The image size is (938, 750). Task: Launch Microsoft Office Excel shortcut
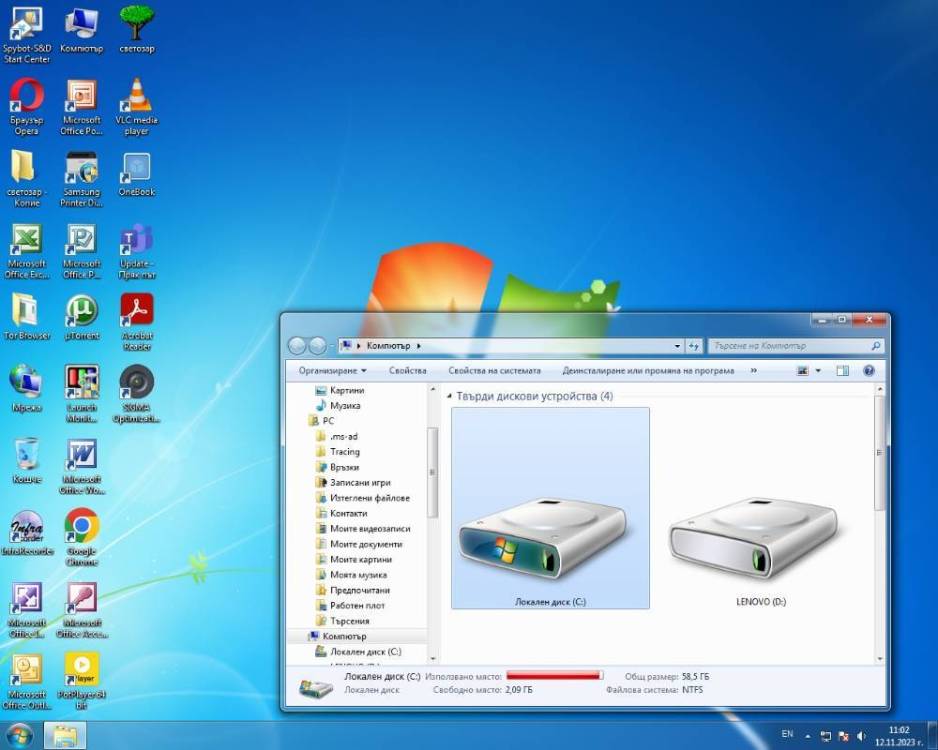pos(26,251)
